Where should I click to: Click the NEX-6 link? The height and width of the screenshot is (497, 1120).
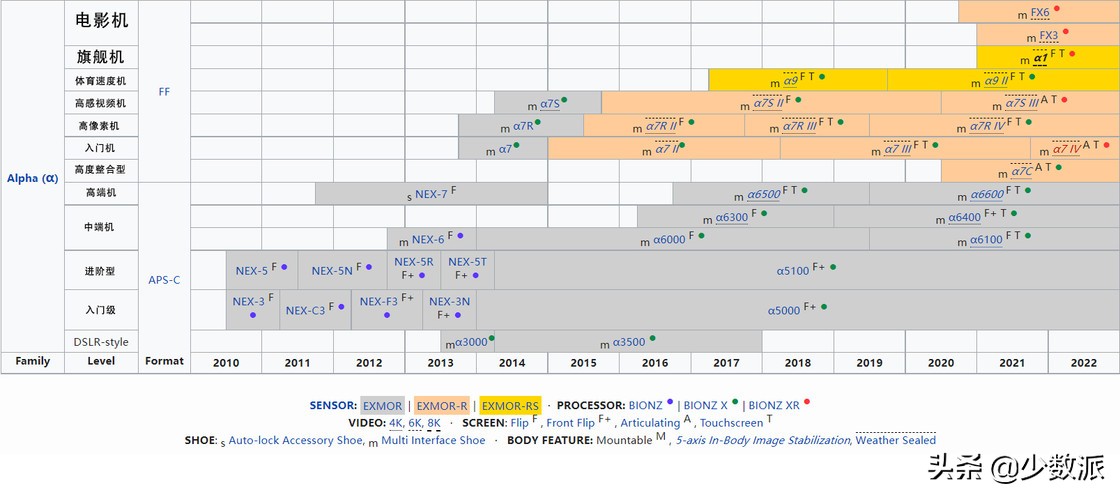[428, 240]
